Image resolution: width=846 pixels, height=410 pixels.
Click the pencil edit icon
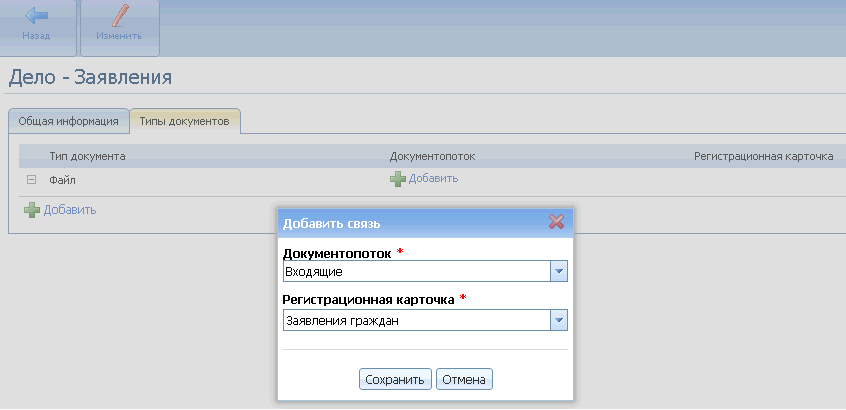(119, 16)
